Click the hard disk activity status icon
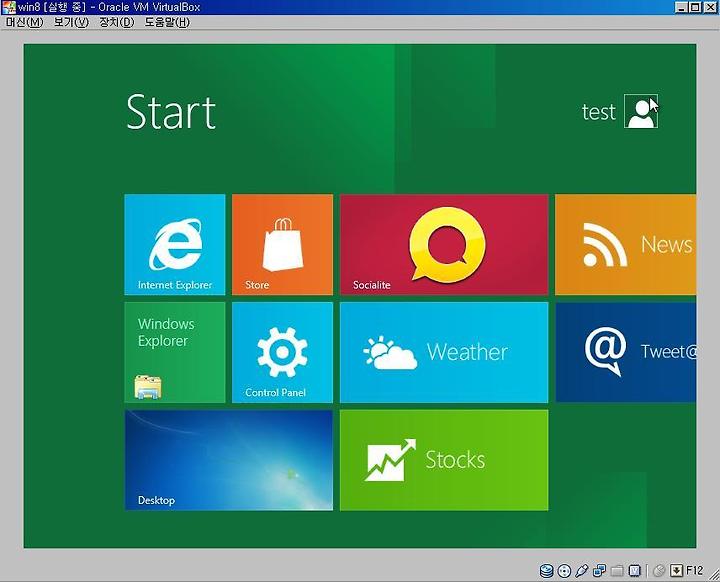The width and height of the screenshot is (720, 582). tap(546, 571)
